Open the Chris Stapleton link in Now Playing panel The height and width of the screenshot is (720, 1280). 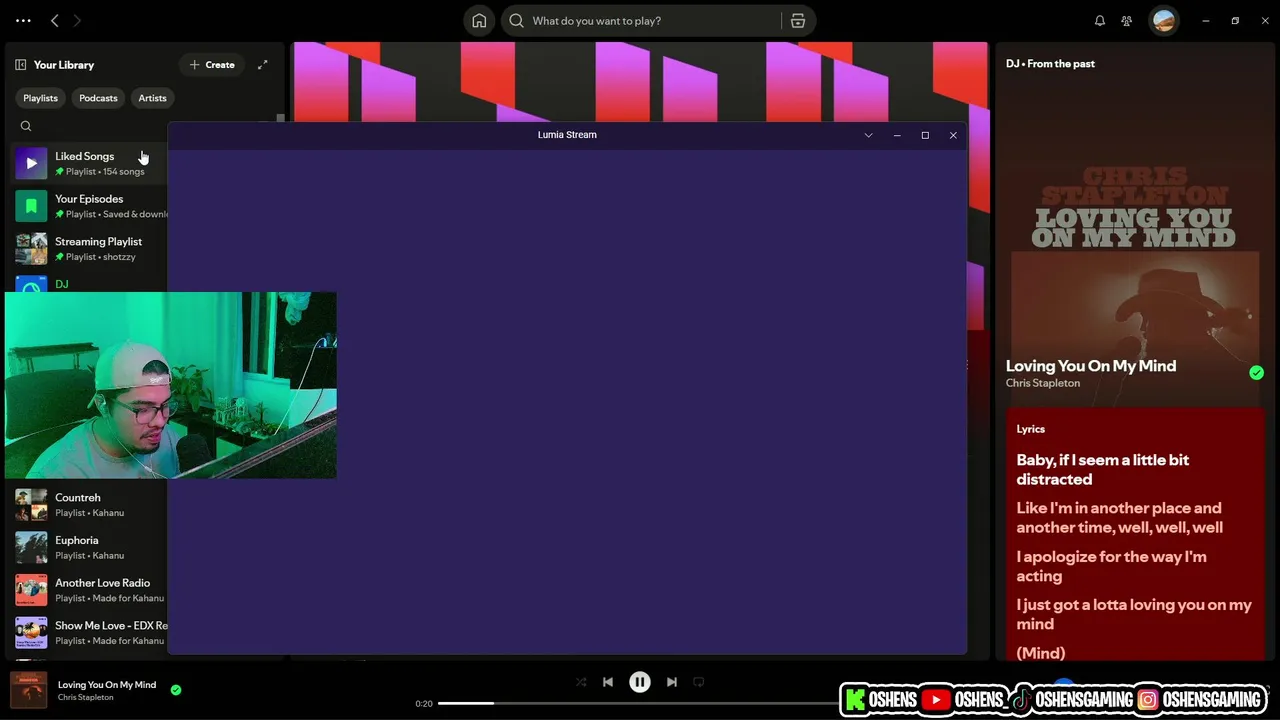pos(1043,383)
